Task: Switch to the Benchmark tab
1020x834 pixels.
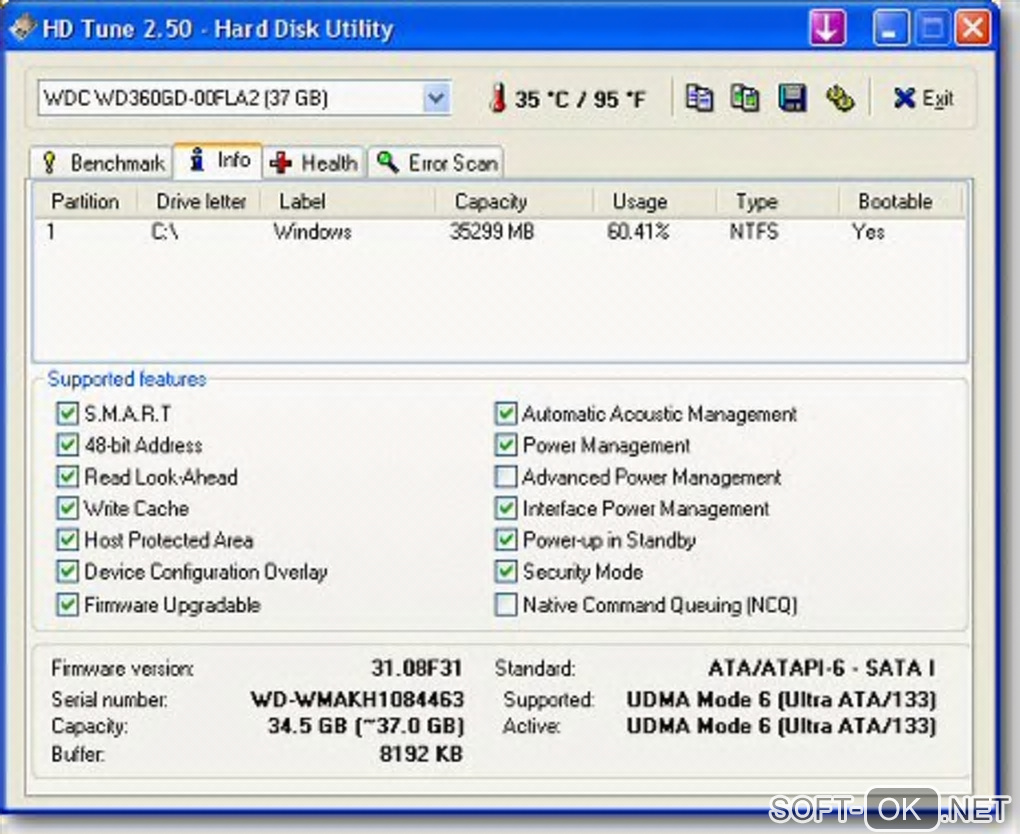Action: [x=102, y=162]
